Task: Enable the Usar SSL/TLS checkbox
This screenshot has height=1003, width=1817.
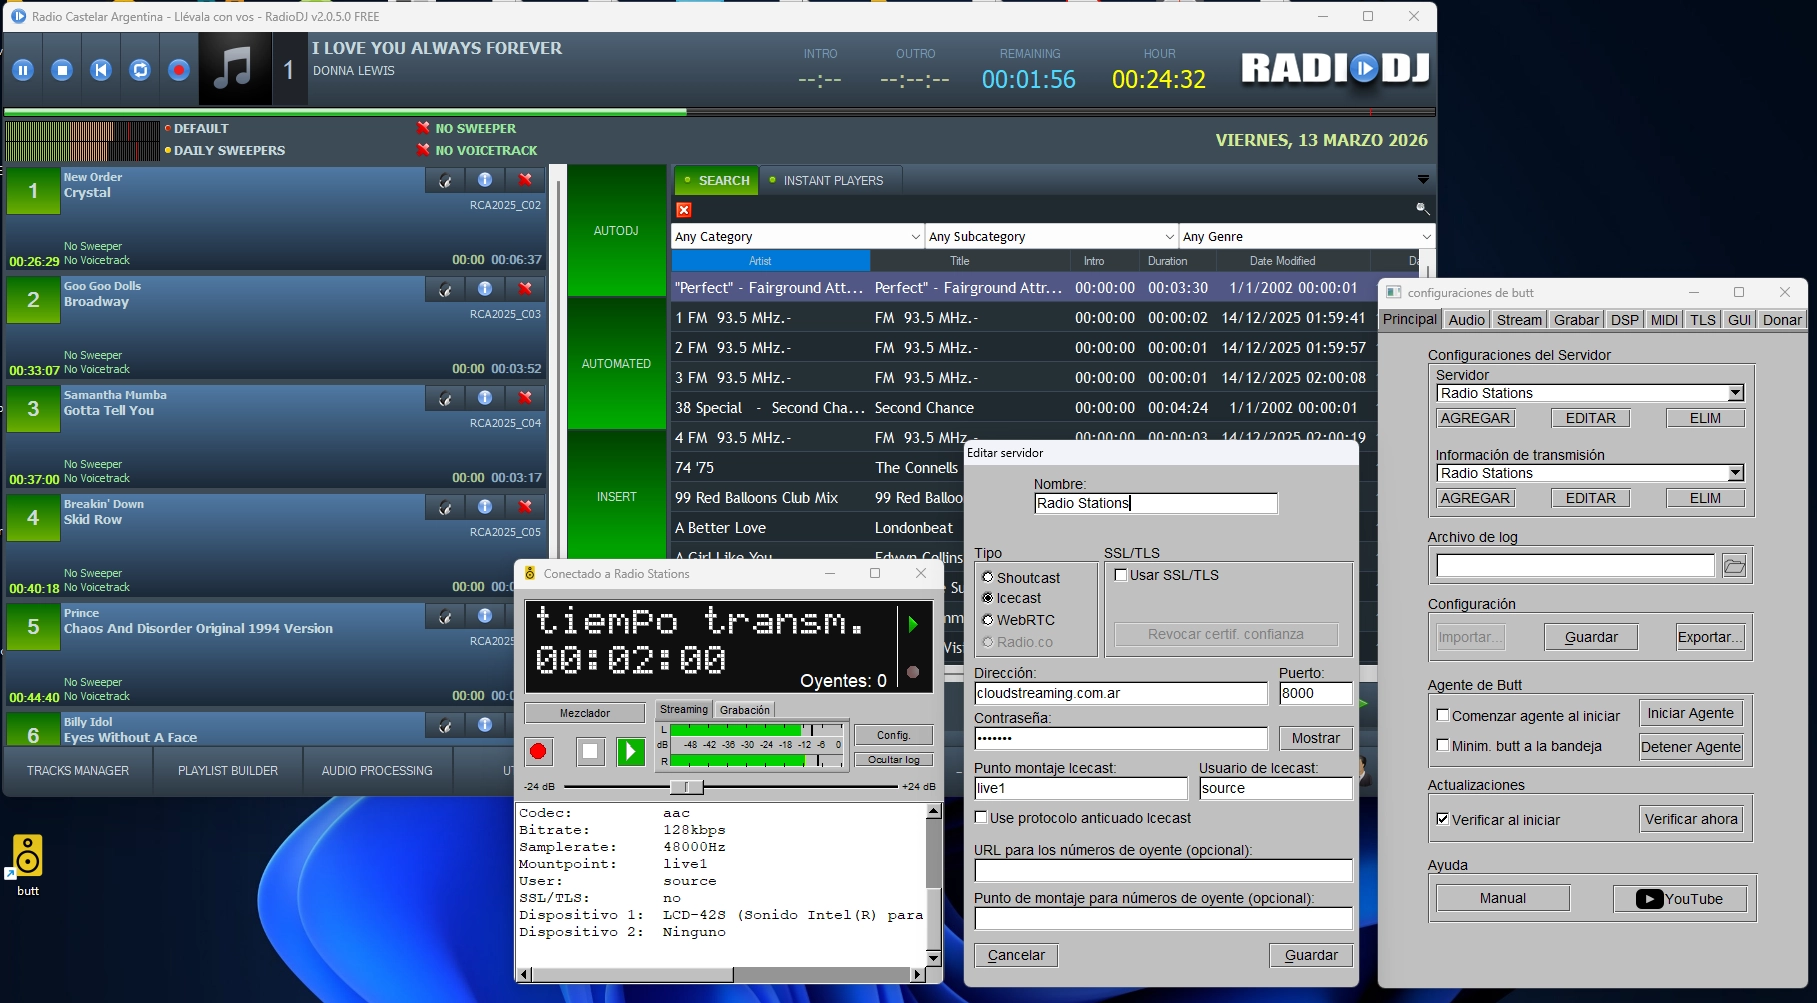Action: pyautogui.click(x=1121, y=575)
